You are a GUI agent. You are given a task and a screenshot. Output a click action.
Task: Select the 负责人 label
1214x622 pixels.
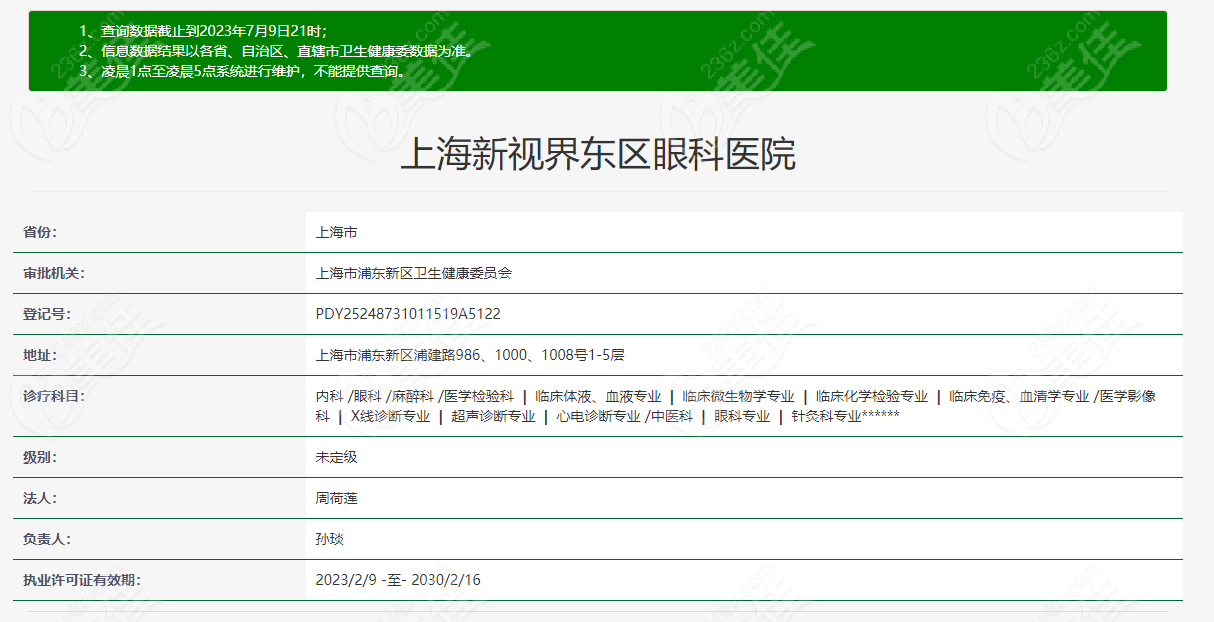click(x=47, y=539)
